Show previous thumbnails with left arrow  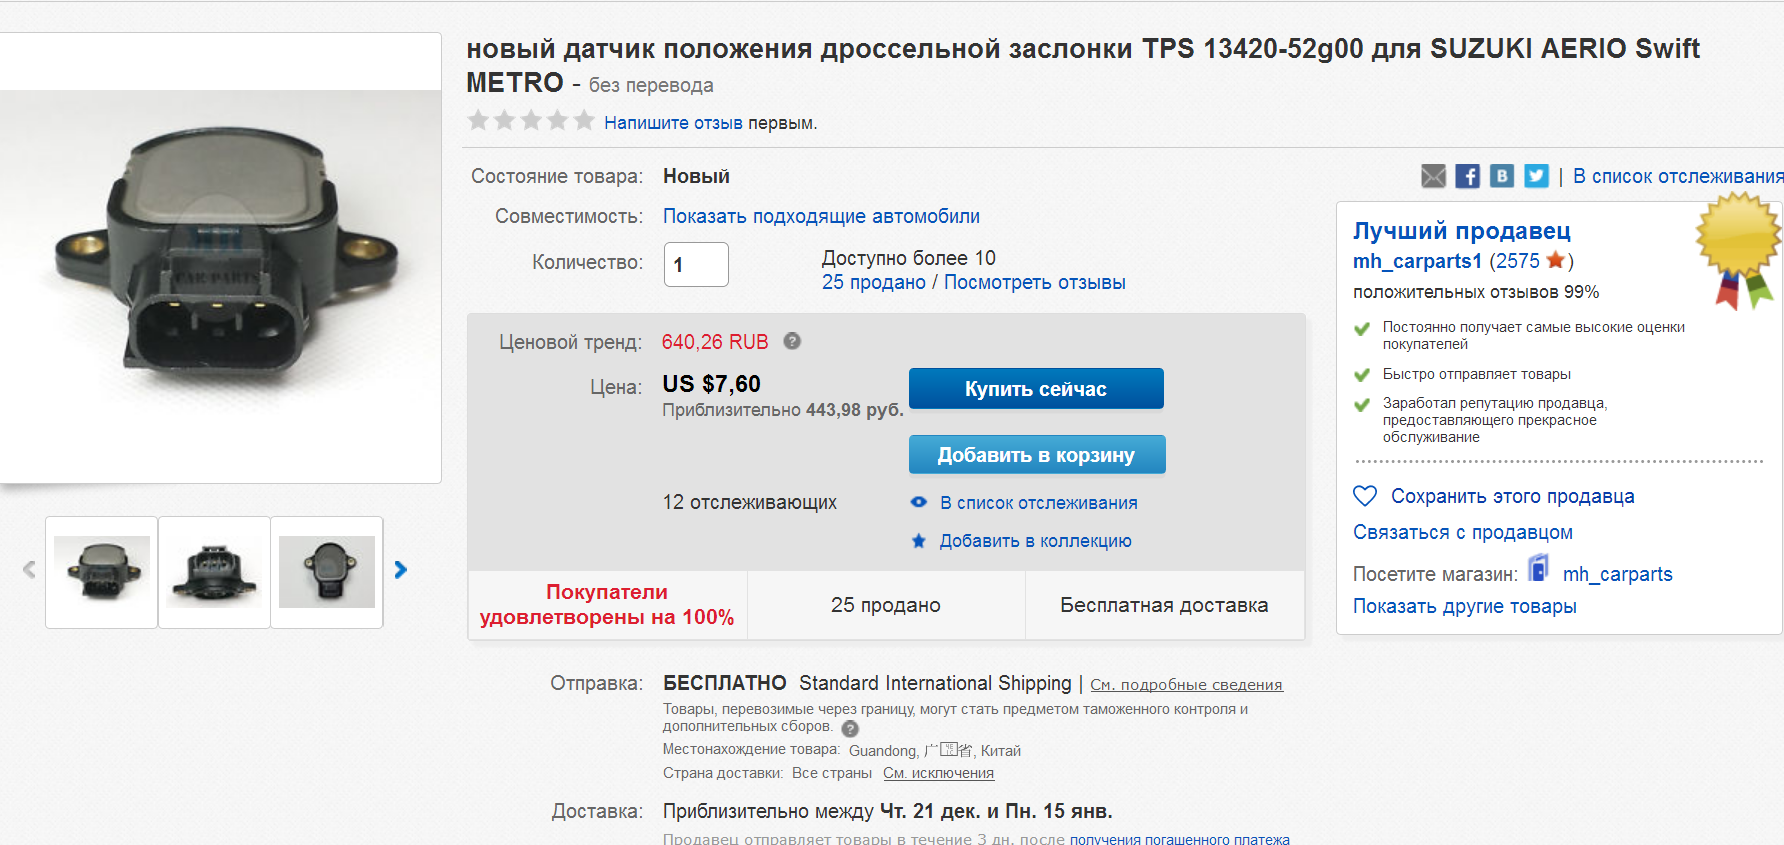(29, 570)
